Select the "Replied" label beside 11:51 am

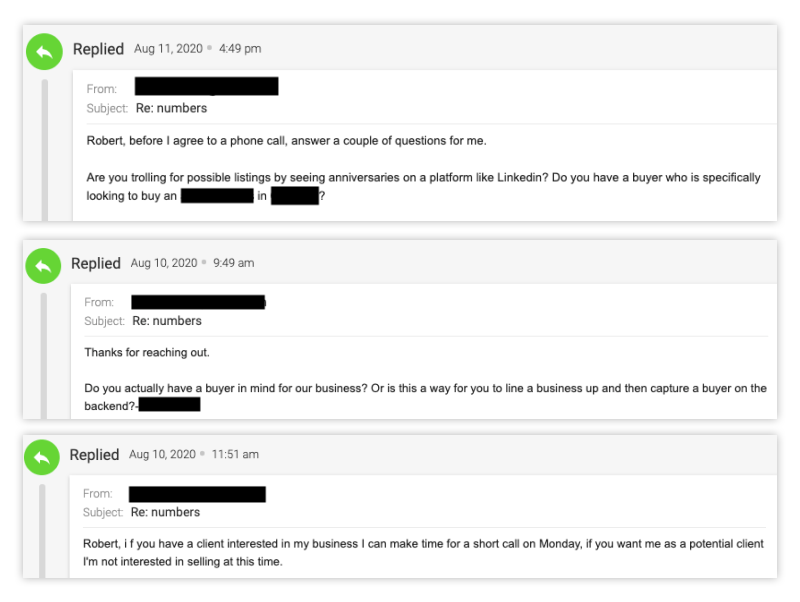pos(94,455)
